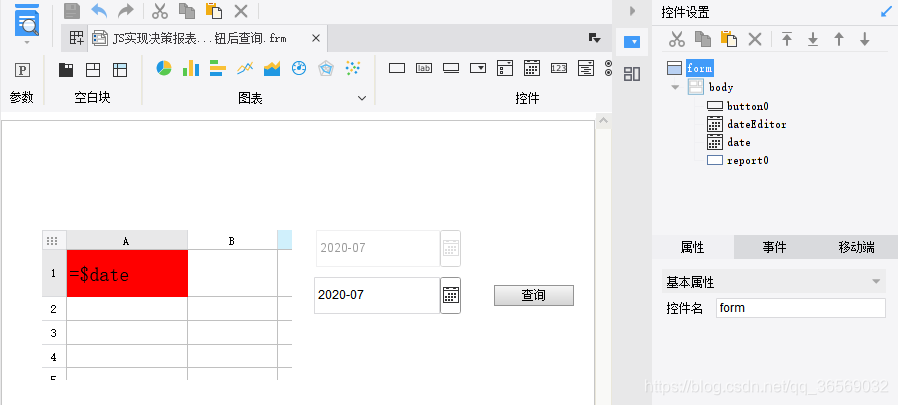Move widget to top of order
This screenshot has width=898, height=405.
[787, 39]
